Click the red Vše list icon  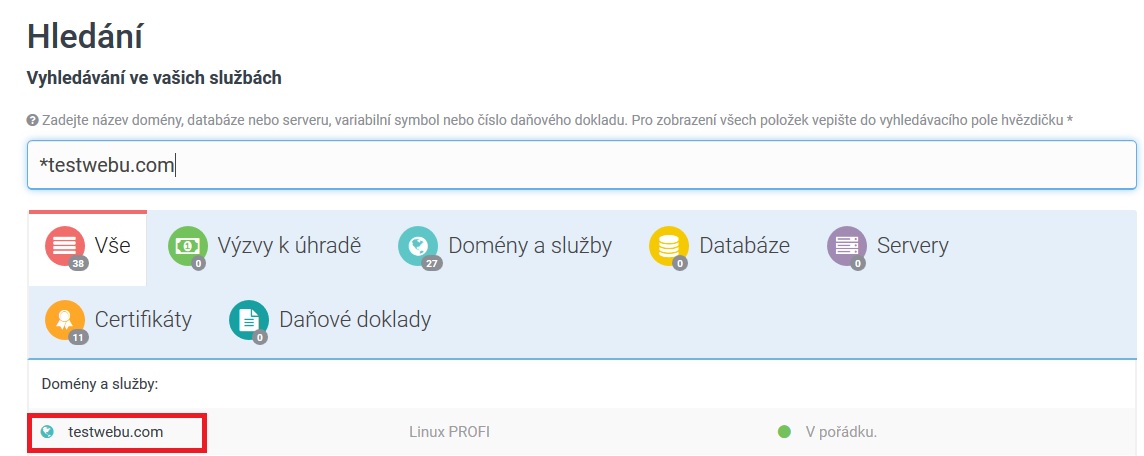(x=65, y=245)
